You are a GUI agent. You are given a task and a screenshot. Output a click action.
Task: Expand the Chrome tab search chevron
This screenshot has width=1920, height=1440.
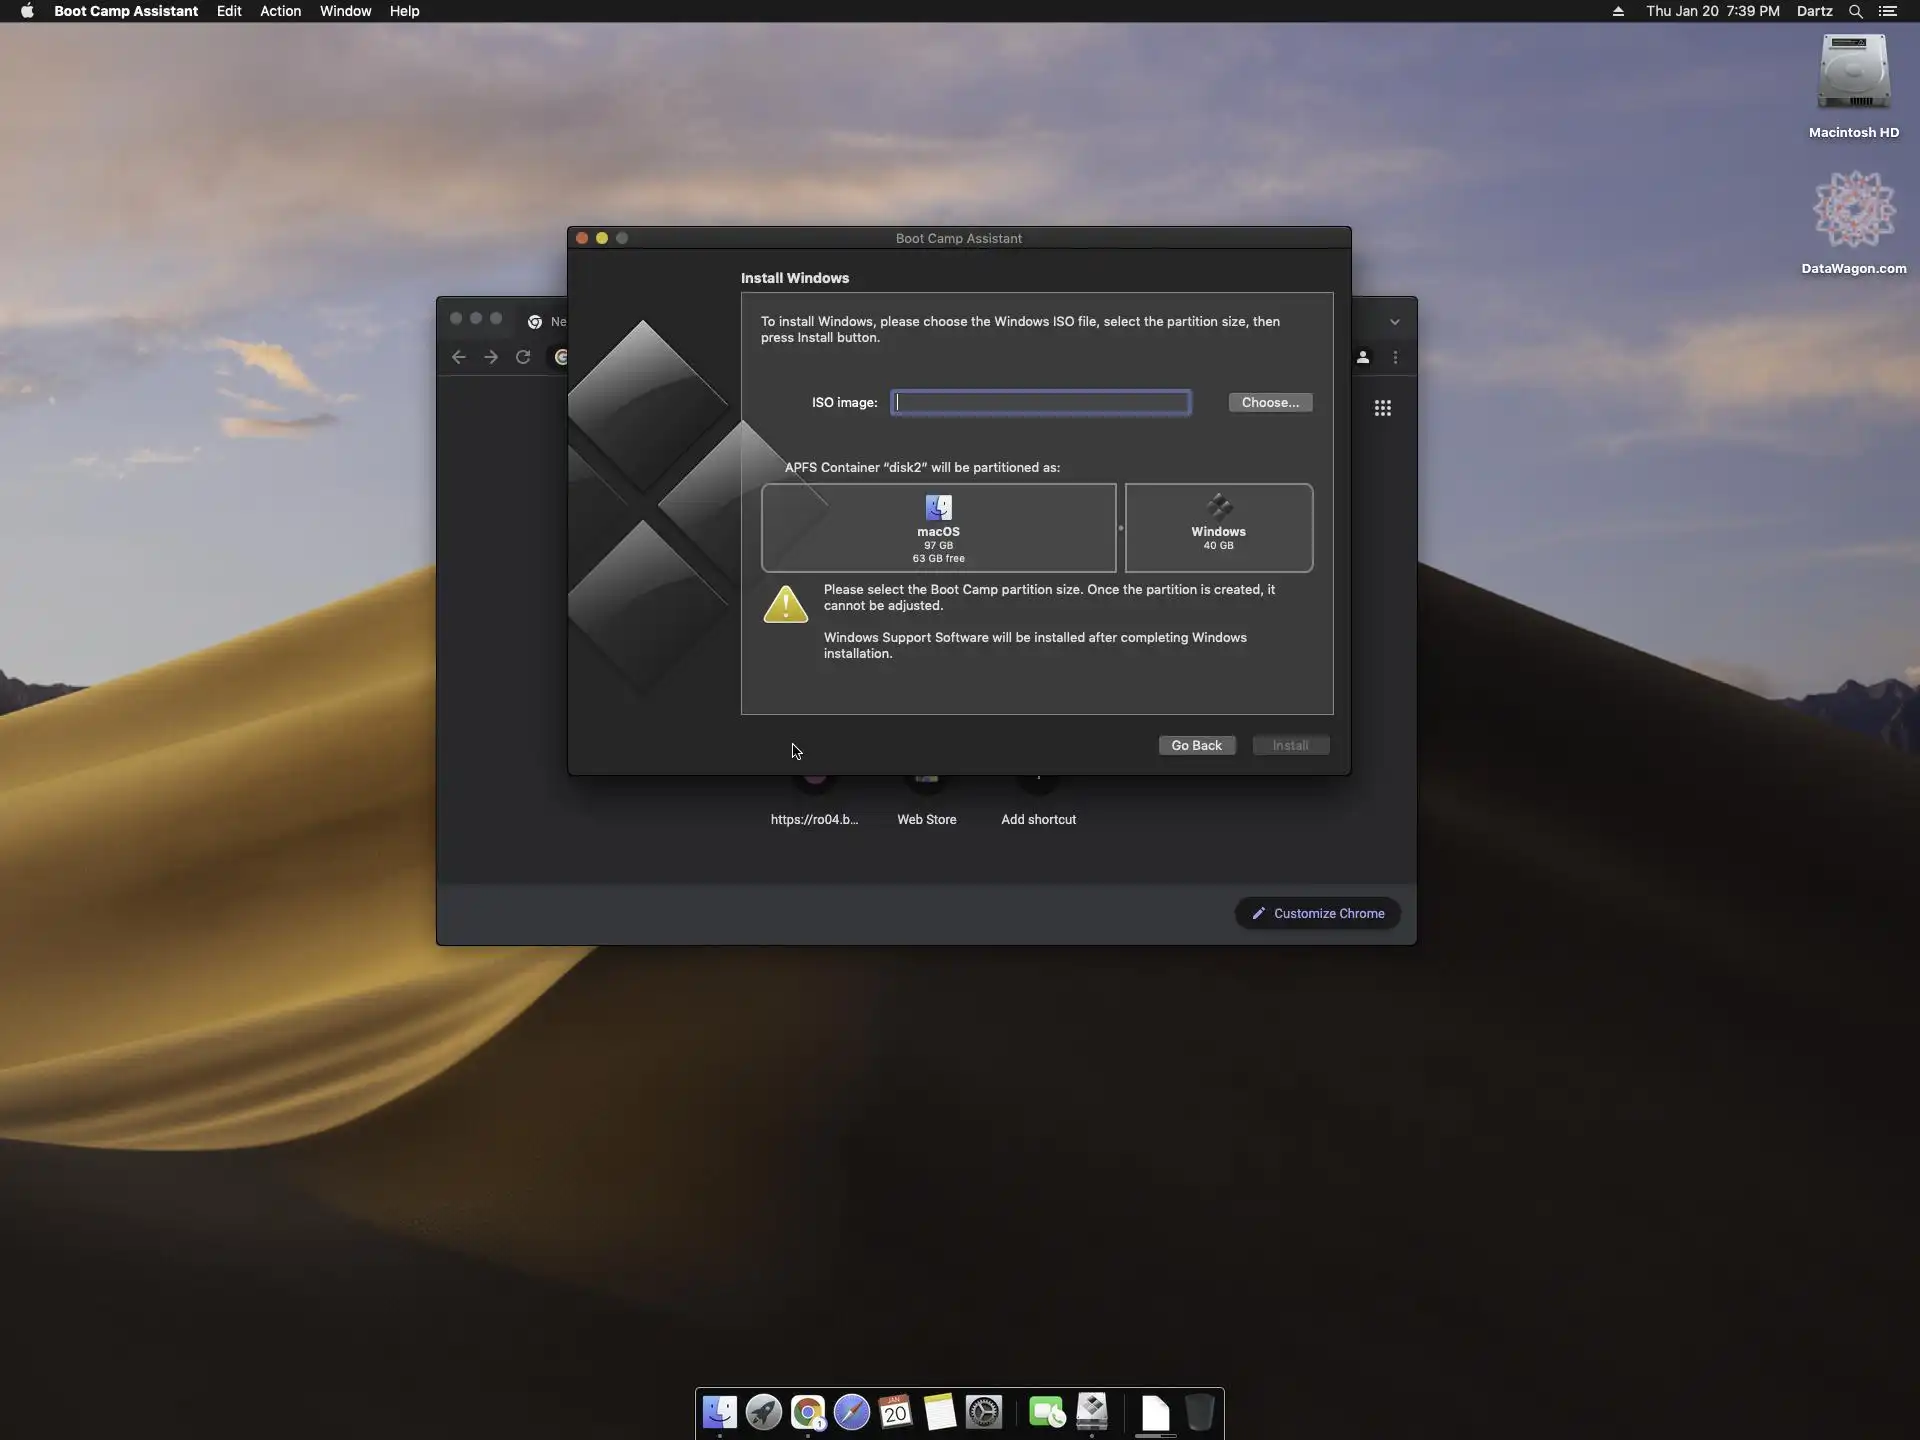pyautogui.click(x=1394, y=322)
